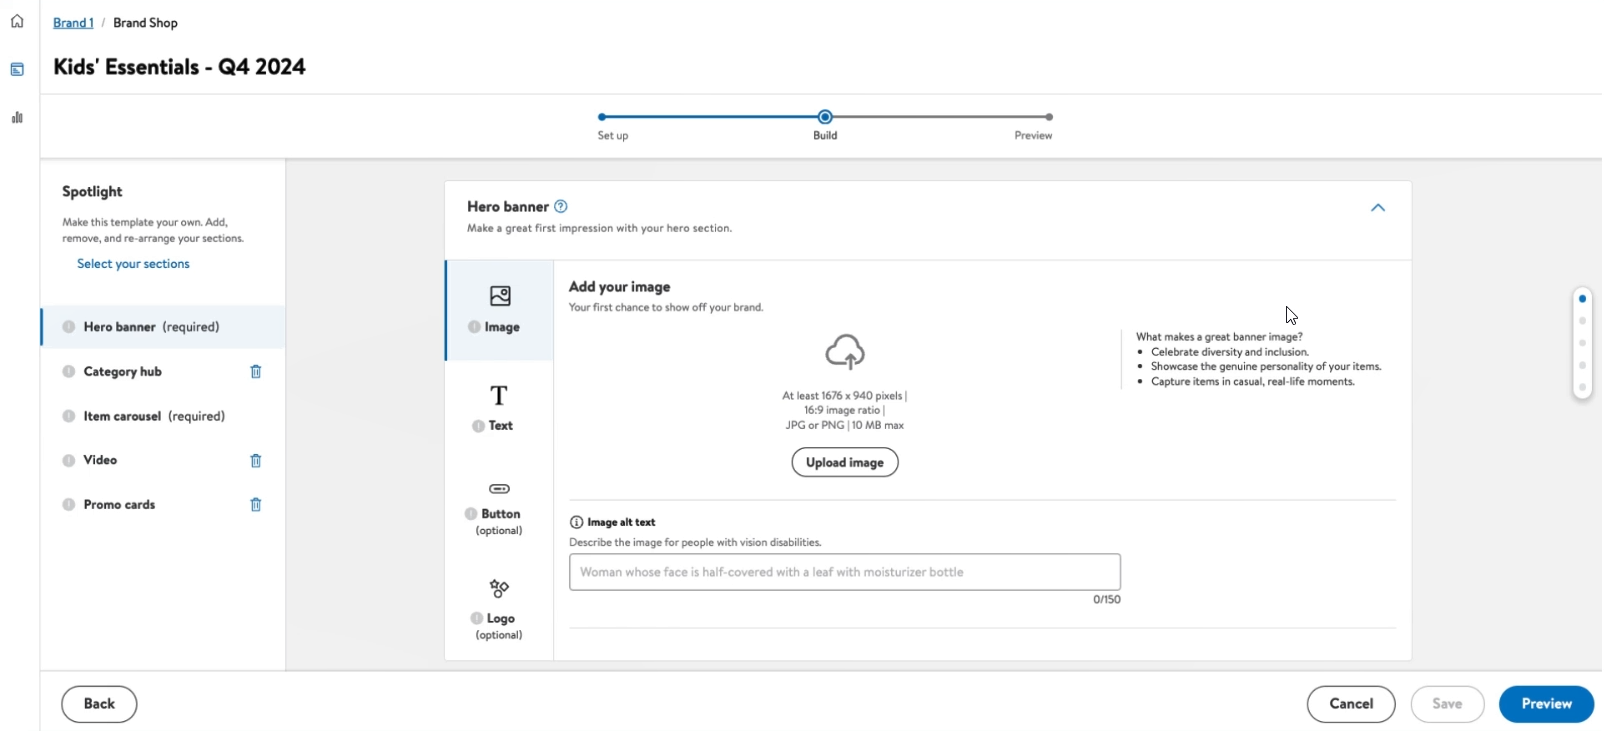Delete the Video section with trash icon

[x=256, y=461]
